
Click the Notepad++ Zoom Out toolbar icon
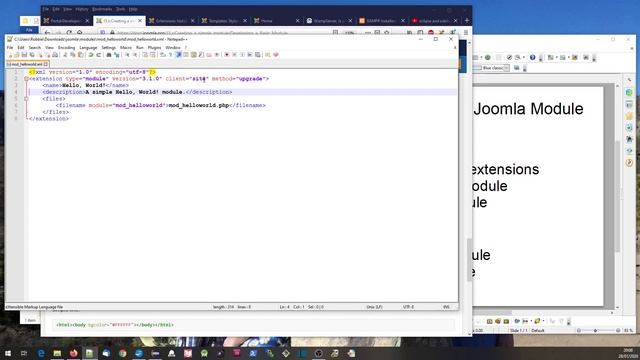[x=135, y=55]
